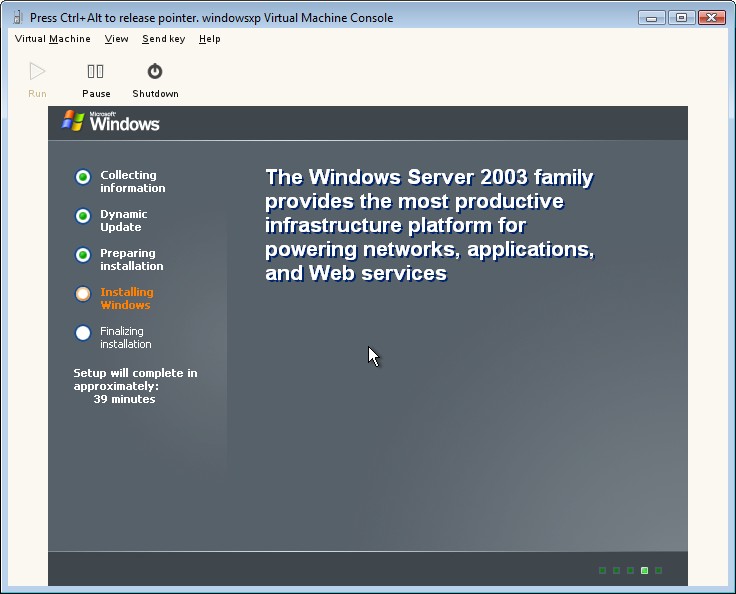
Task: Click the Windows Server 2003 family headline
Action: tap(429, 225)
